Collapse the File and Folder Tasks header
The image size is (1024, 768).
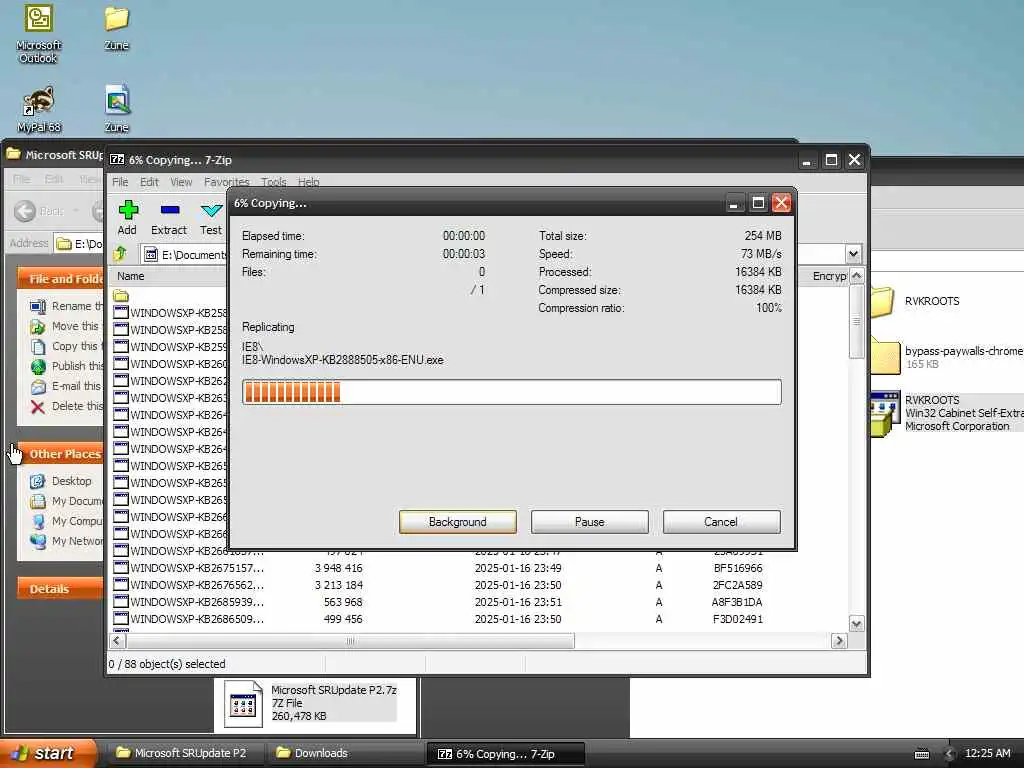[x=60, y=279]
